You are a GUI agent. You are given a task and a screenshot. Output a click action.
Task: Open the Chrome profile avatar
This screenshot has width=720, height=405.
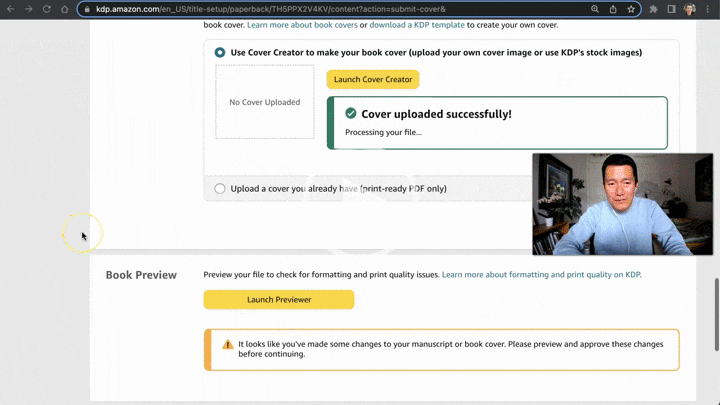pos(689,9)
